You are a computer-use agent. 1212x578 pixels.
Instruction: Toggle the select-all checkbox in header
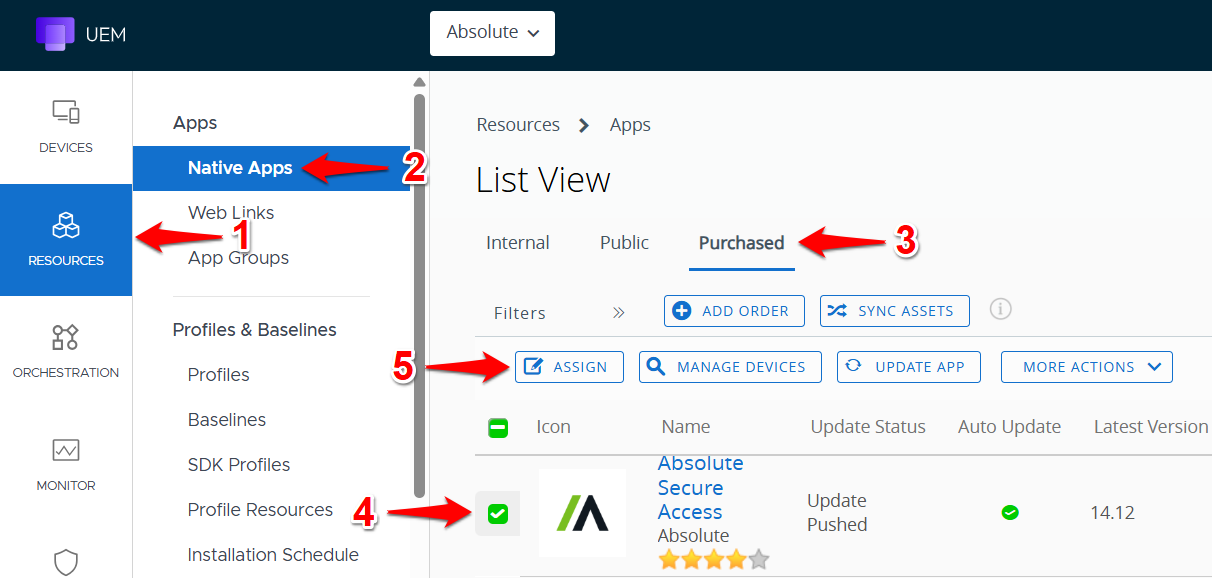pos(498,428)
